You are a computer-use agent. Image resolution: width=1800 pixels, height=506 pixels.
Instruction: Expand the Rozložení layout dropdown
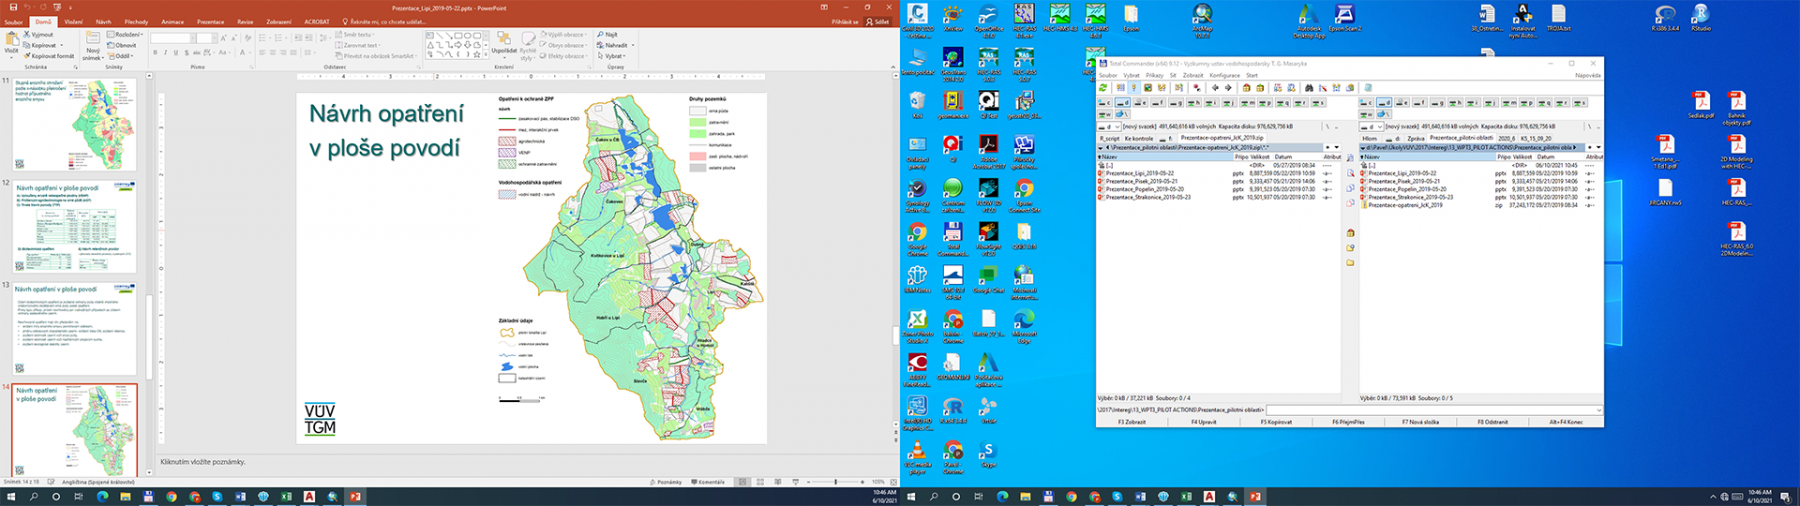coord(128,34)
